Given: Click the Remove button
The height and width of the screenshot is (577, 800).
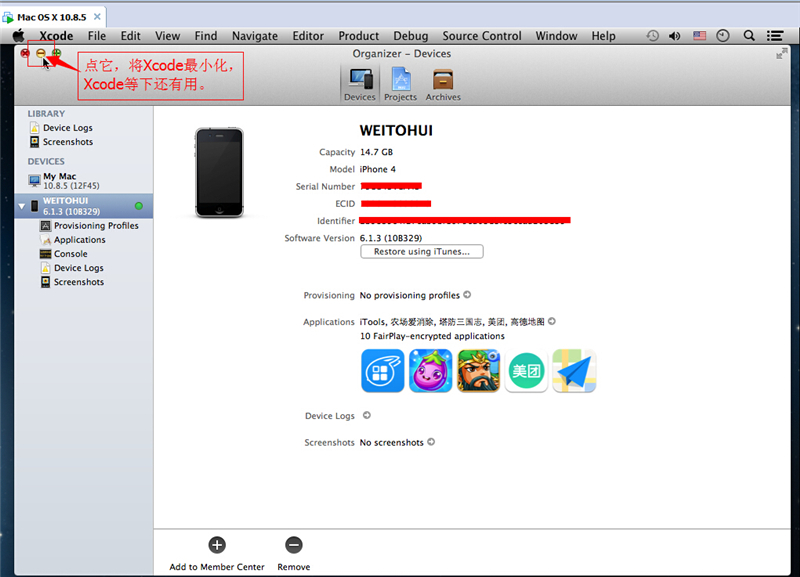Looking at the screenshot, I should tap(294, 554).
